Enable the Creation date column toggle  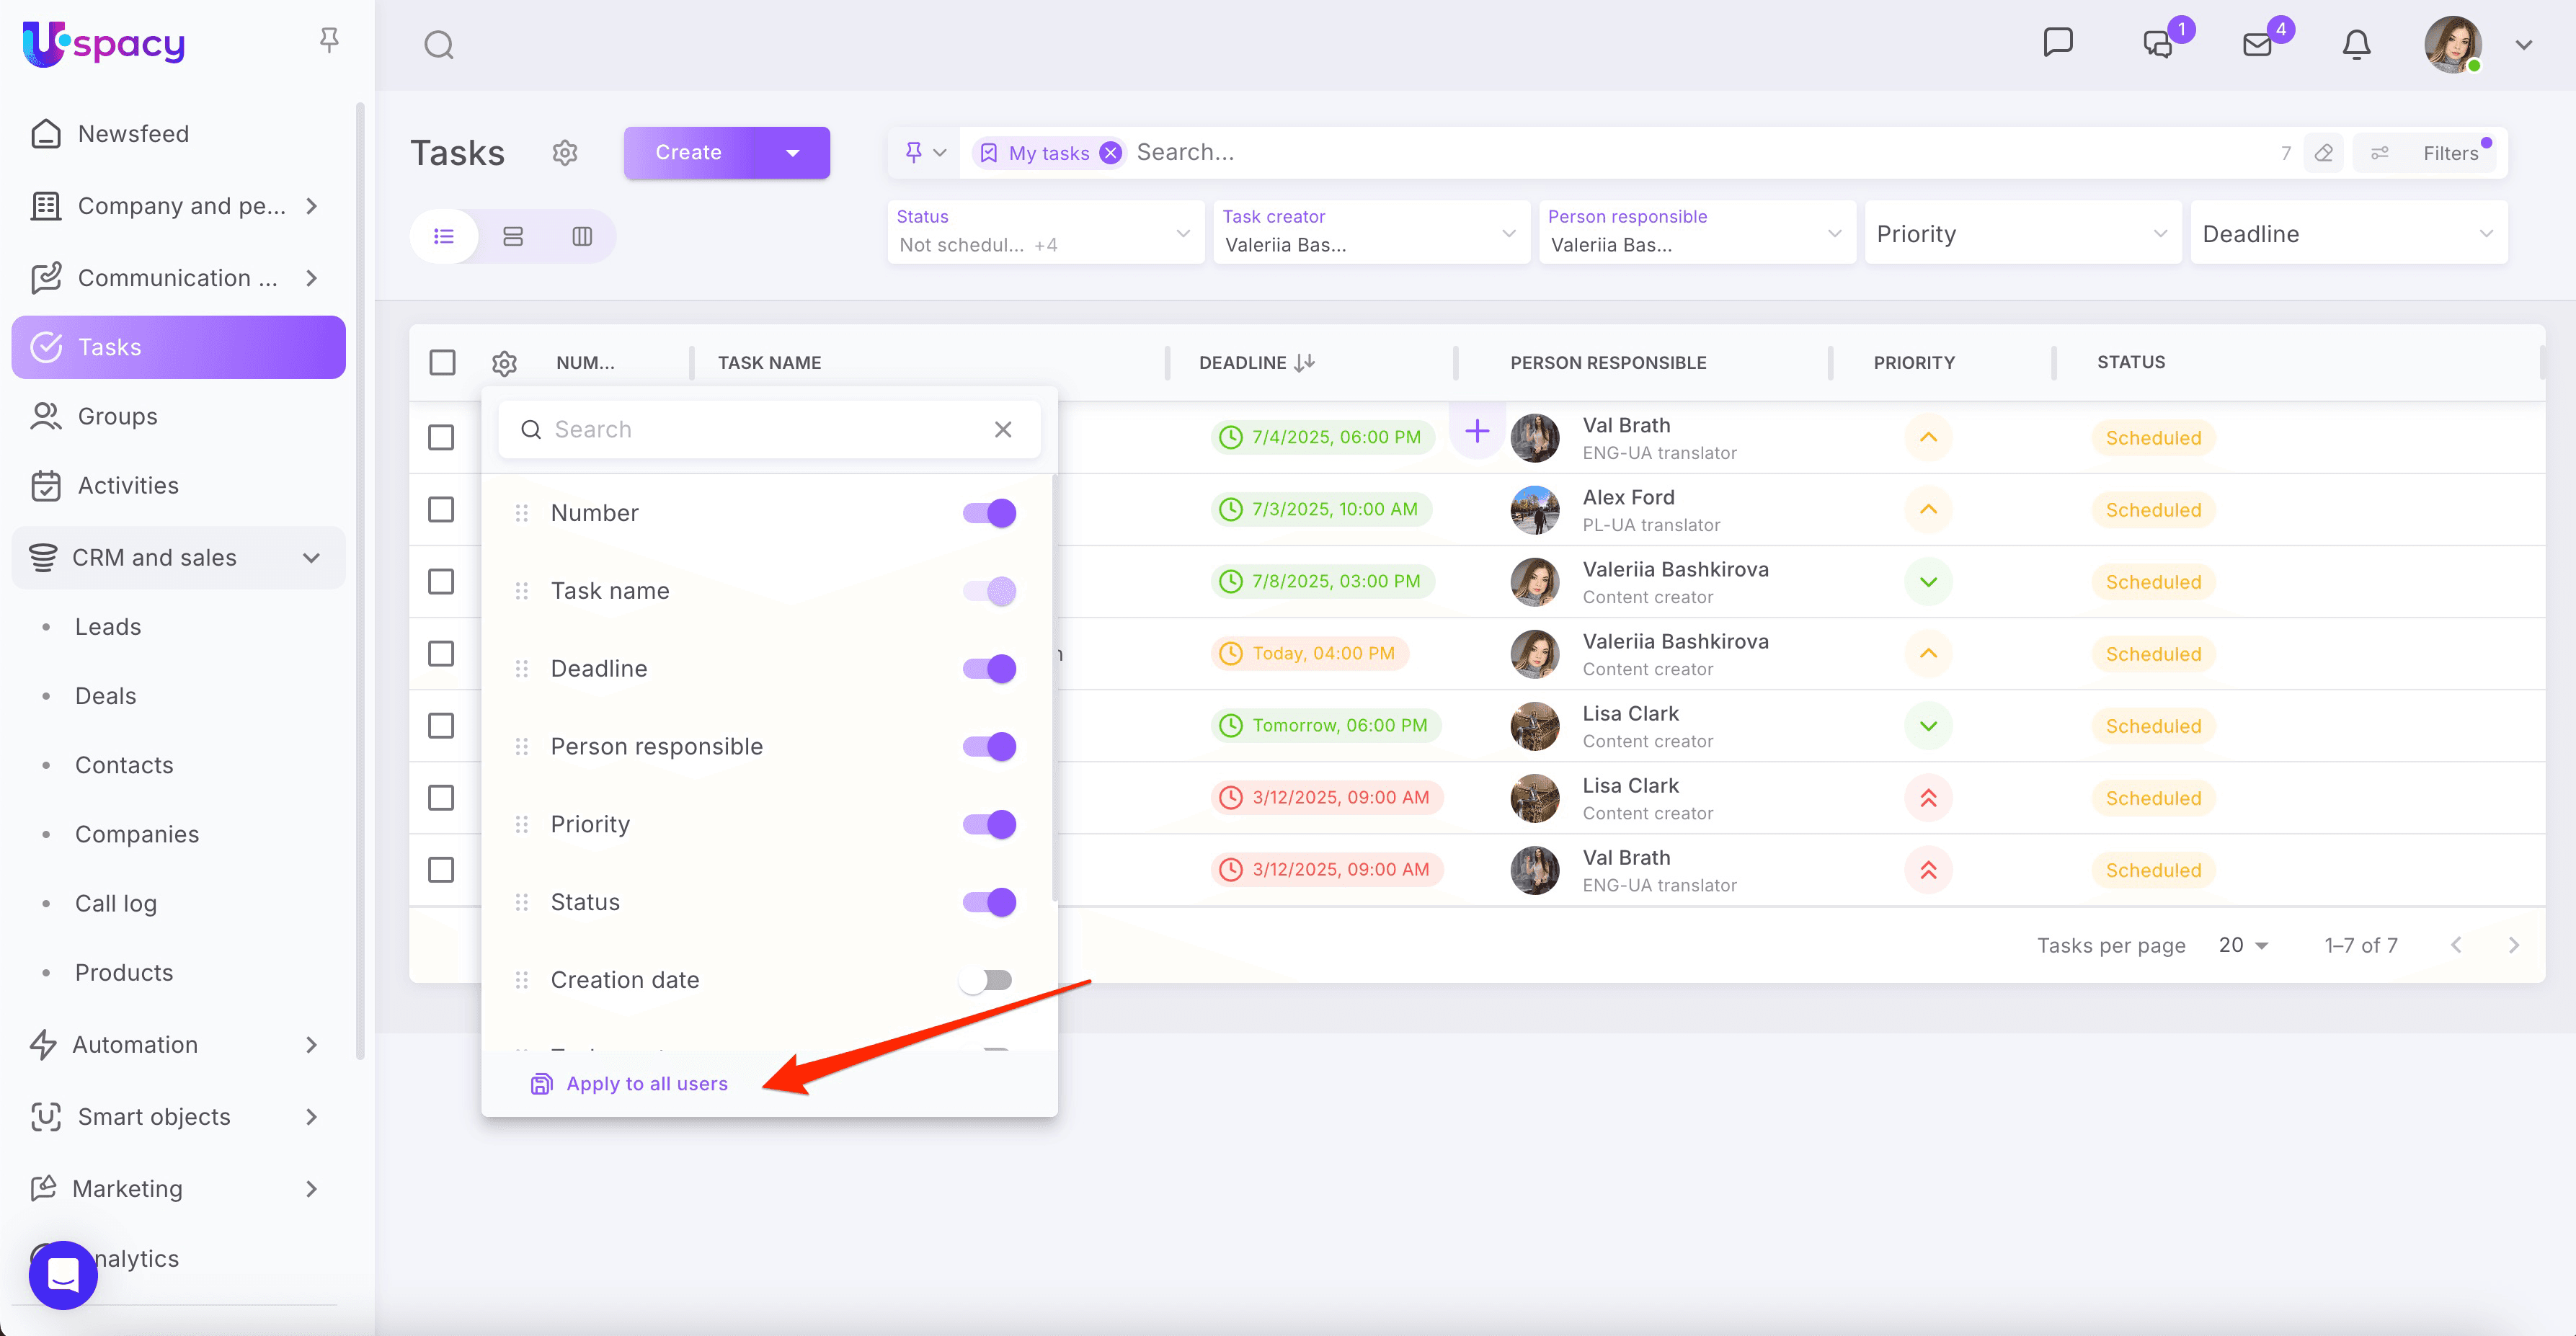coord(987,980)
